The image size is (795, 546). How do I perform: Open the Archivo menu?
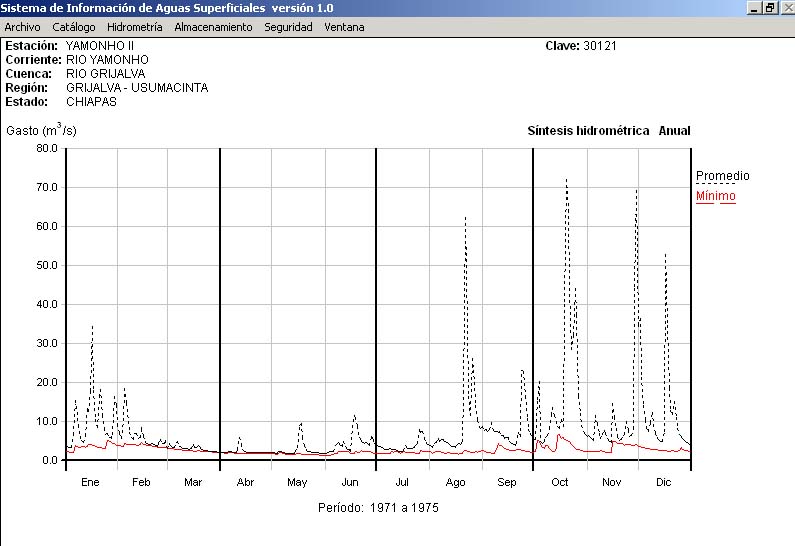(x=22, y=27)
